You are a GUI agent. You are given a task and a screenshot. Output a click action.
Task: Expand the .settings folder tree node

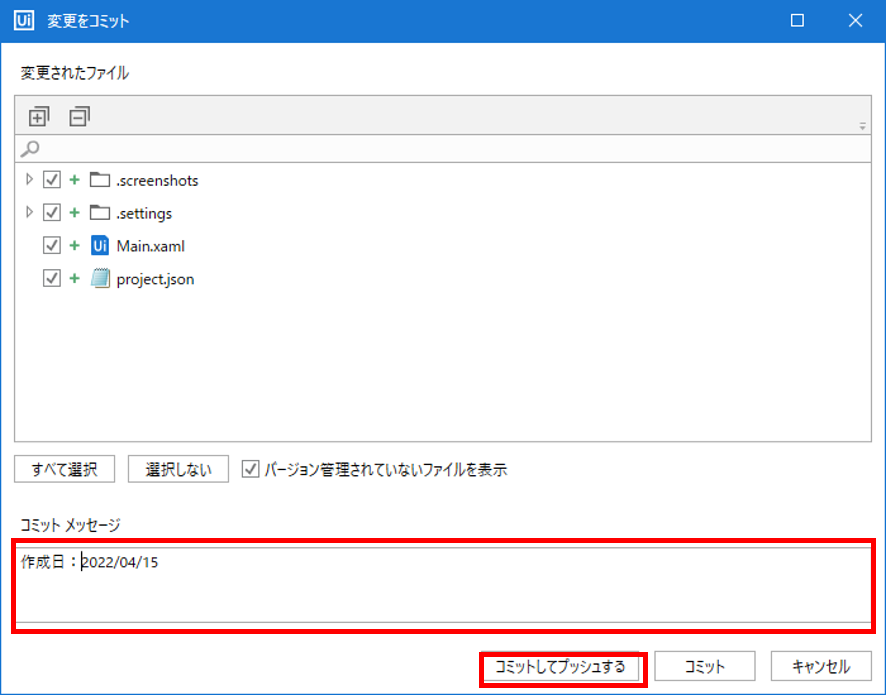coord(29,213)
